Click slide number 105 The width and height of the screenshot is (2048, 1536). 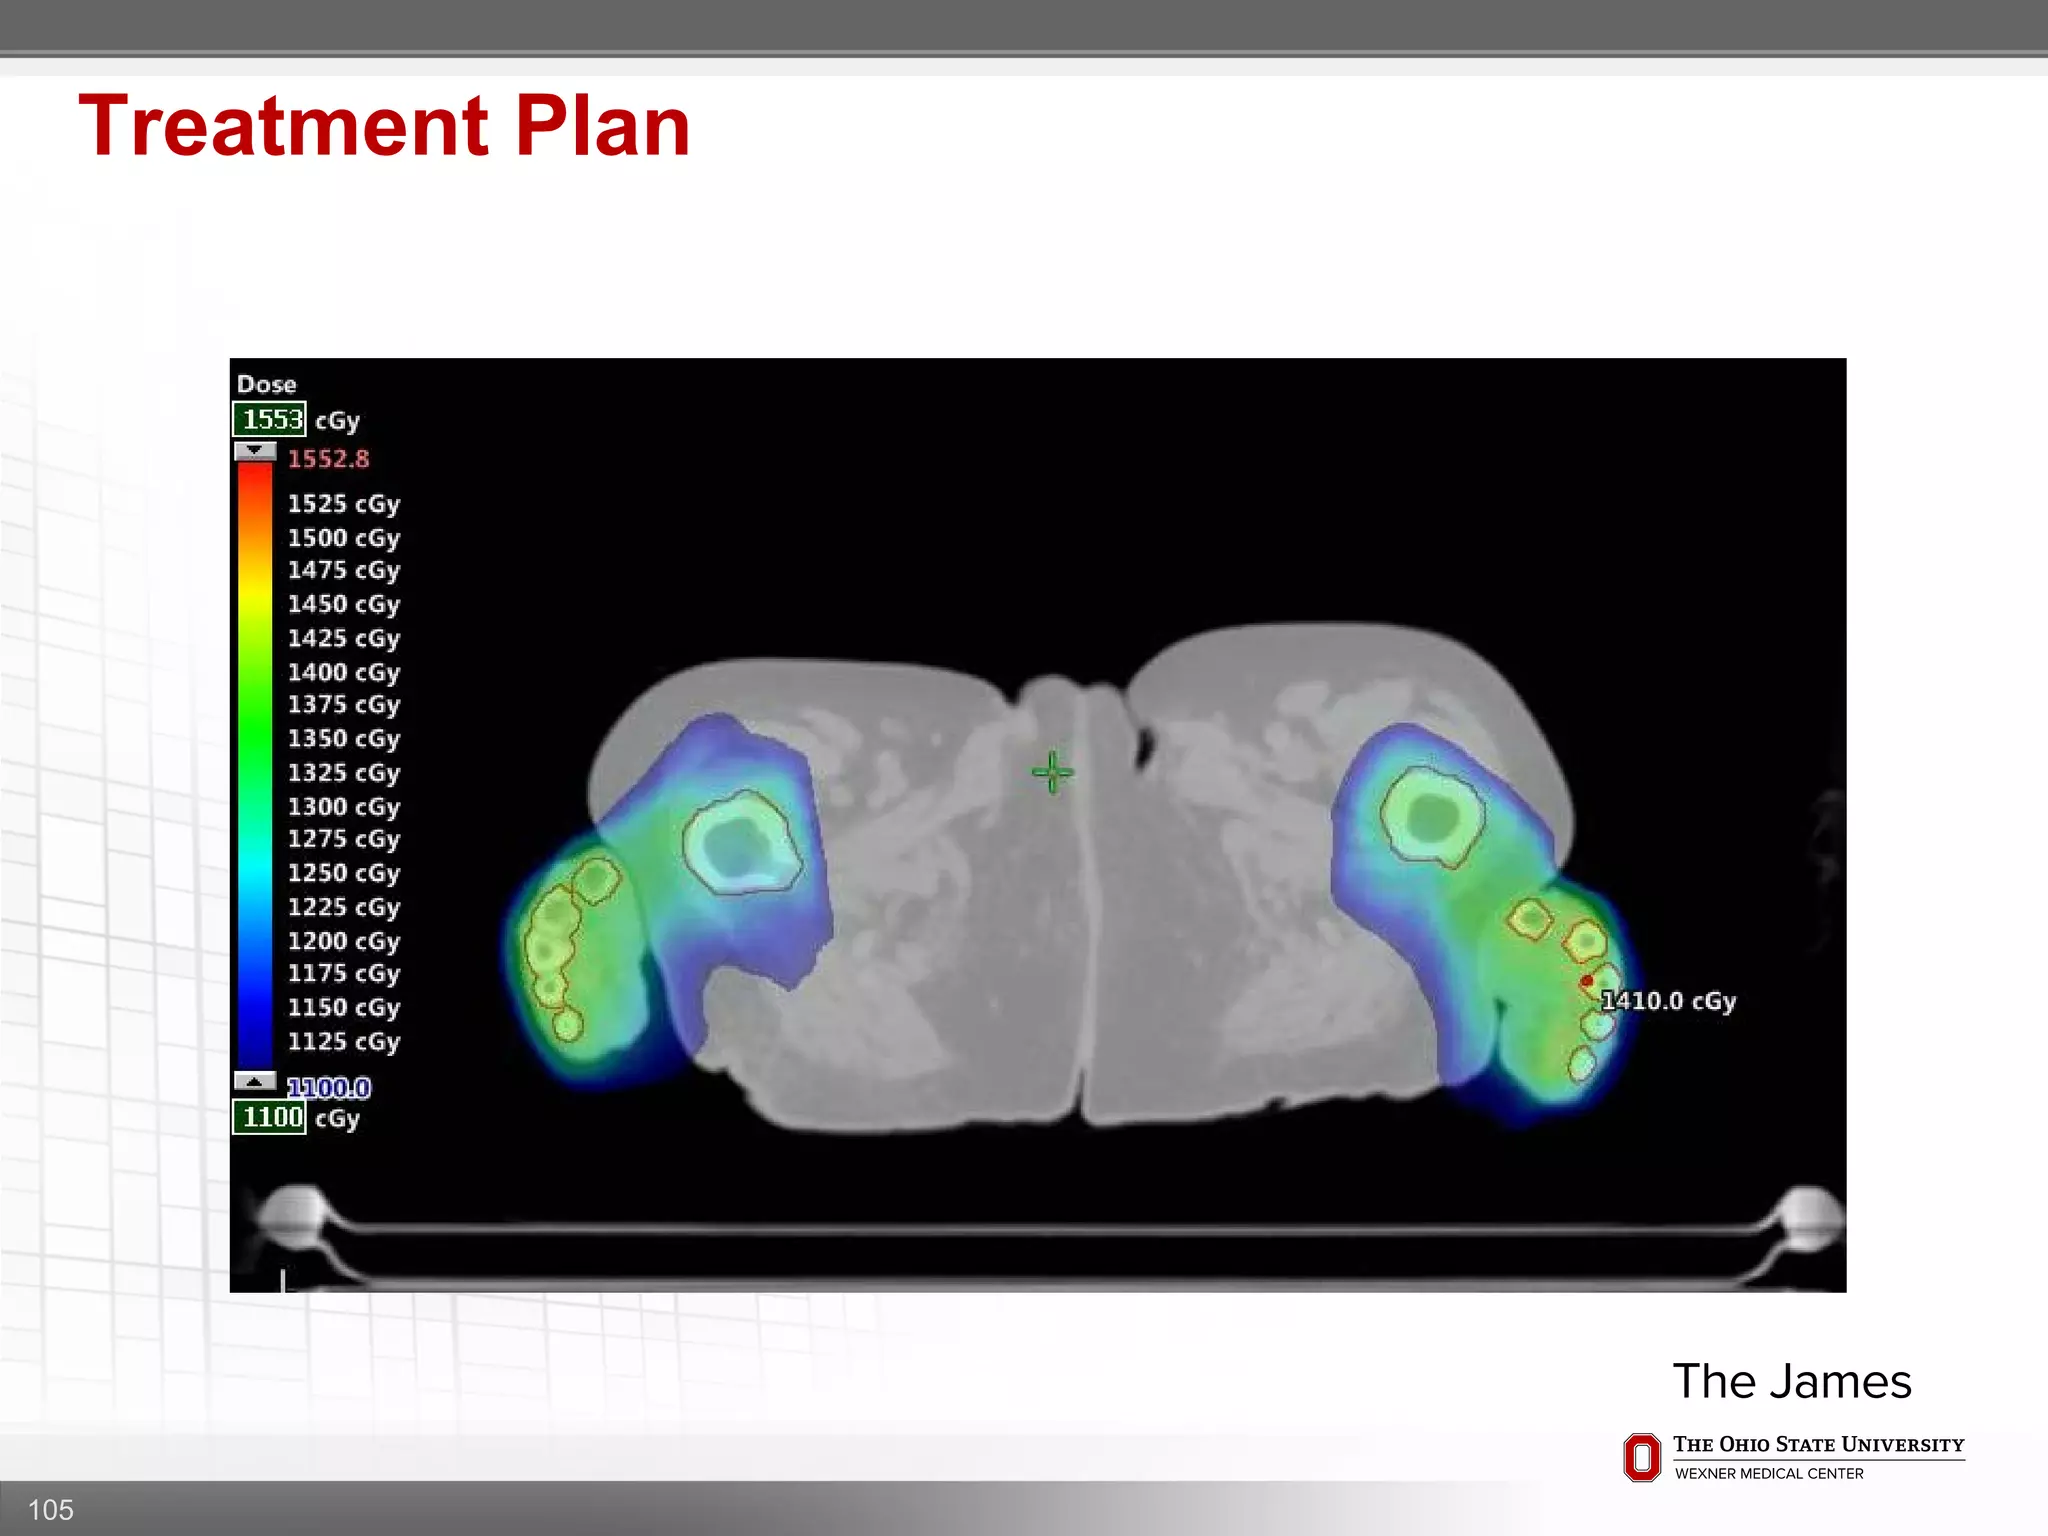point(50,1510)
